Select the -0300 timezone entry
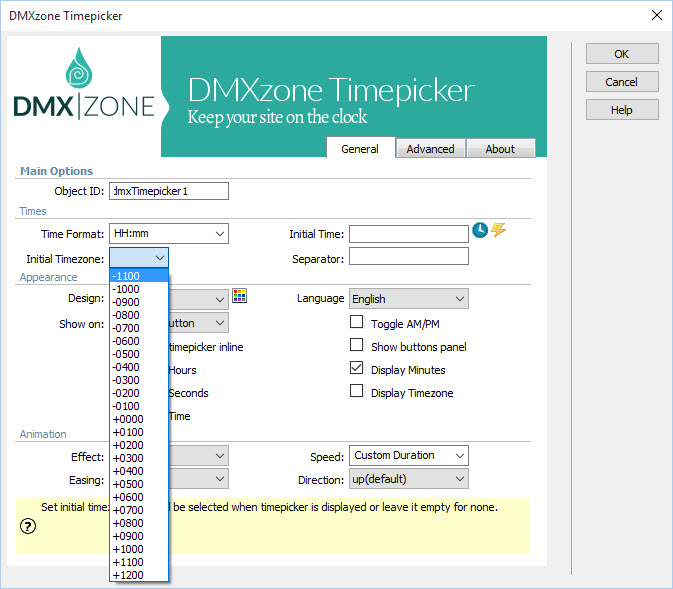Screen dimensions: 673x589 [139, 380]
